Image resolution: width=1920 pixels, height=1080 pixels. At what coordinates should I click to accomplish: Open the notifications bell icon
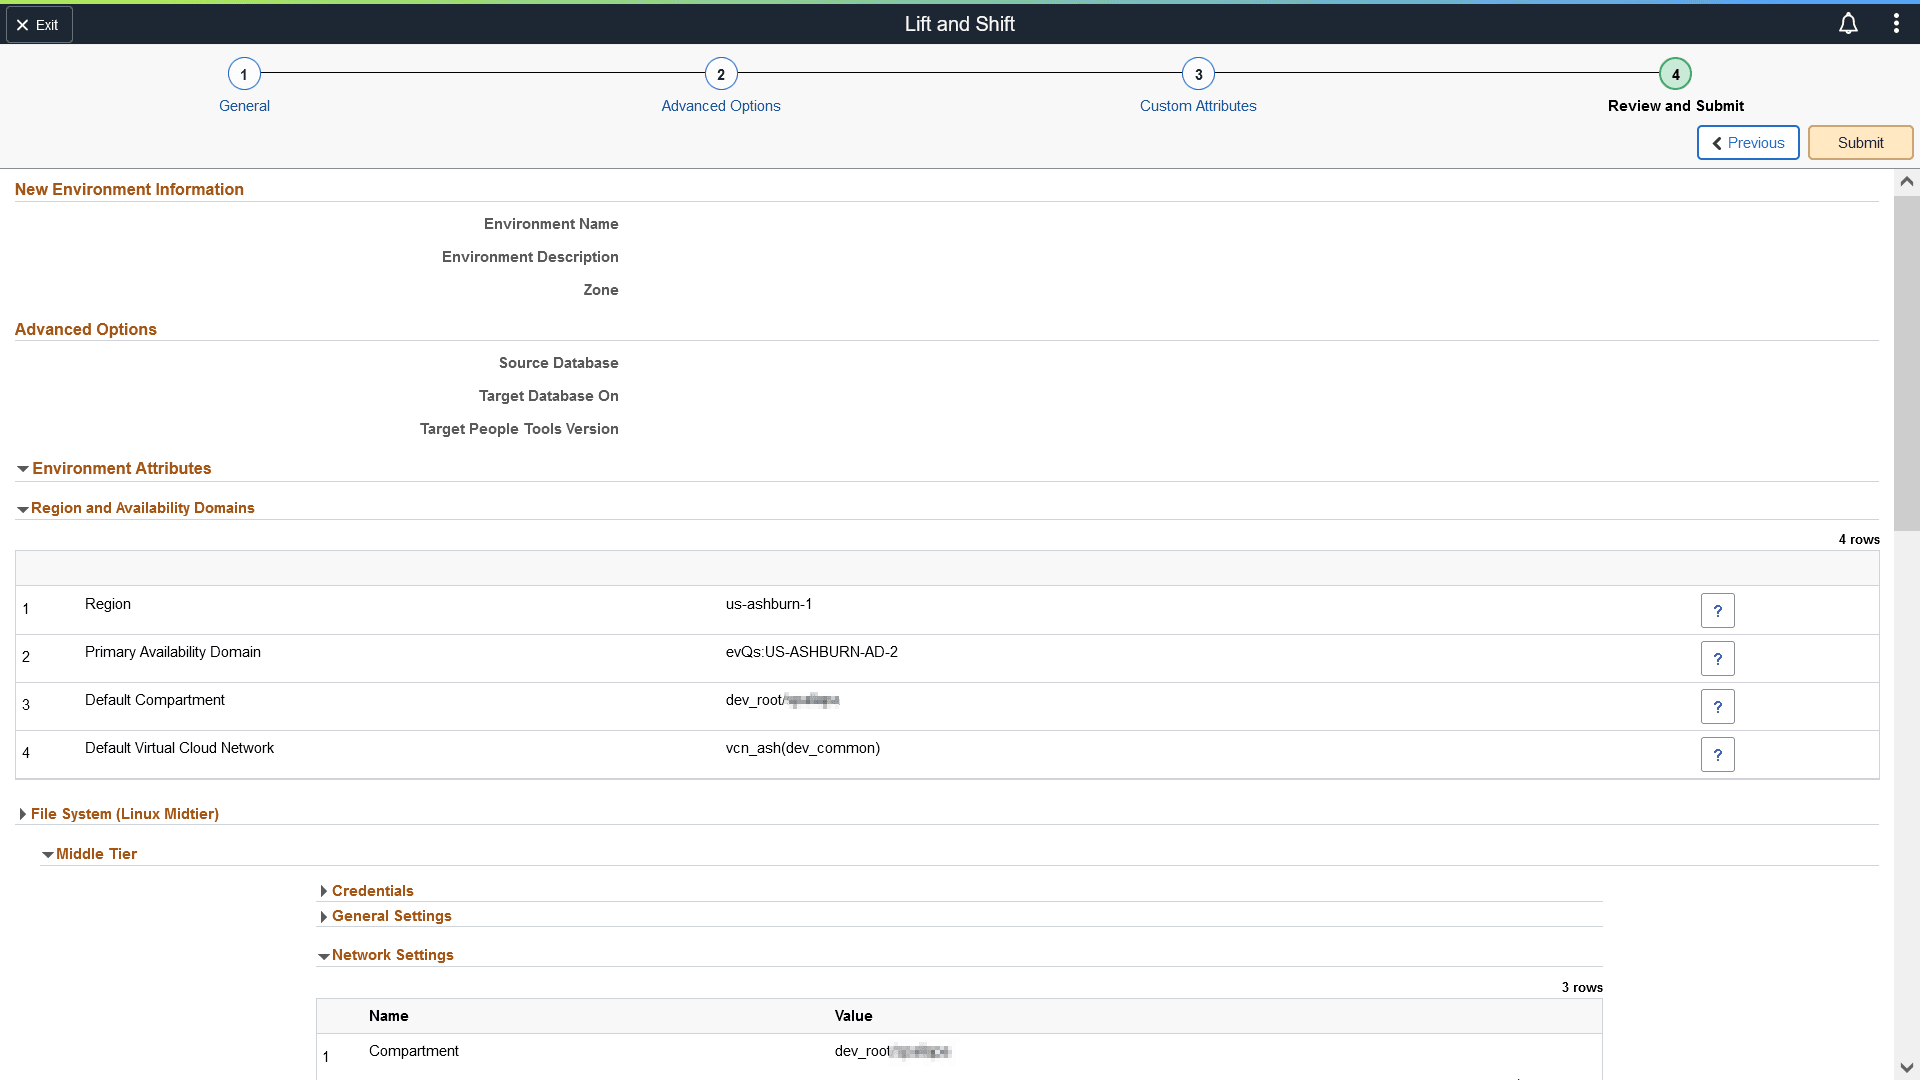1848,24
